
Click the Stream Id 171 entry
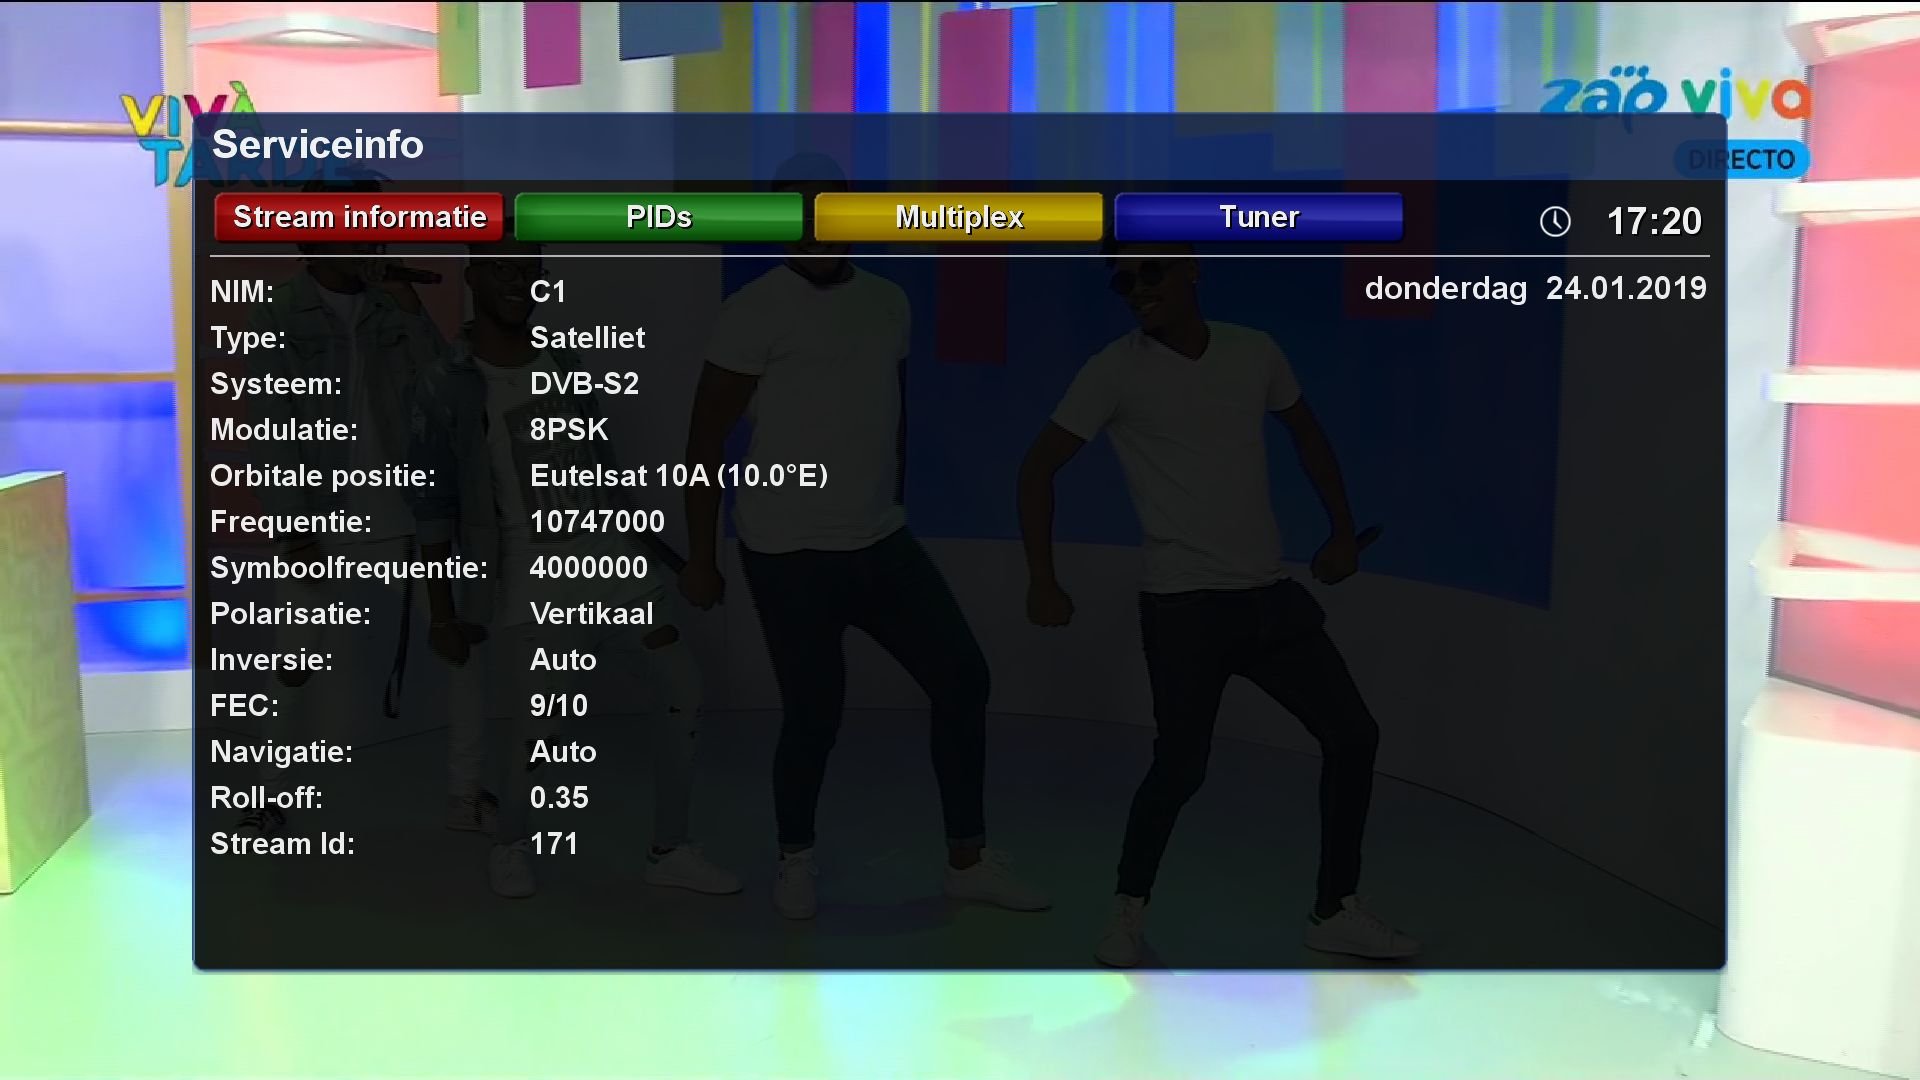(554, 843)
